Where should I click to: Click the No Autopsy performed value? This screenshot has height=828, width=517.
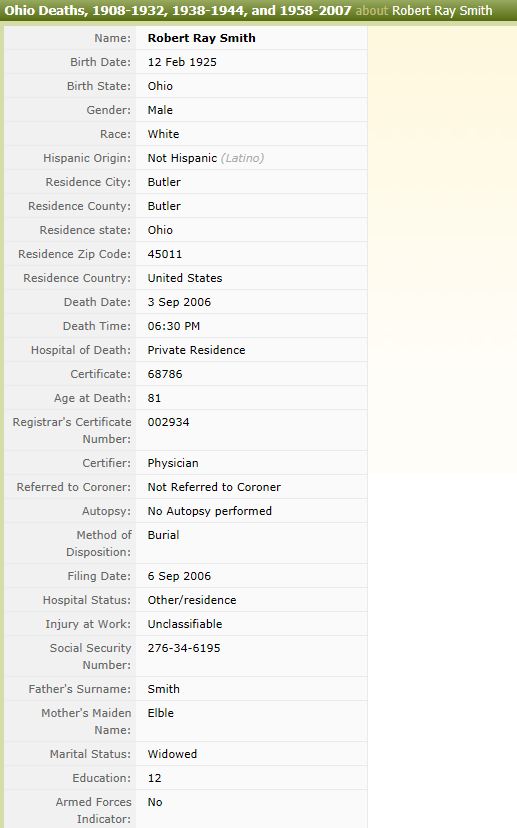click(x=210, y=511)
